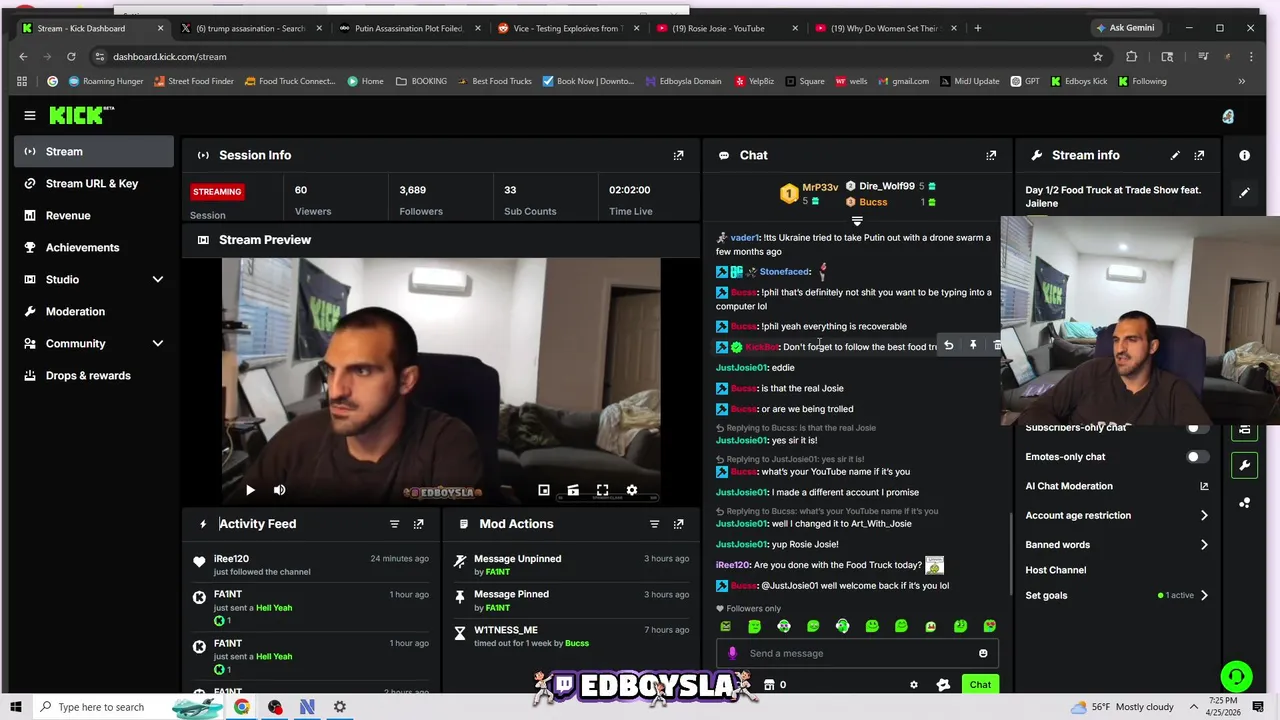The height and width of the screenshot is (720, 1280).
Task: Expand the Studio sidebar section
Action: point(157,280)
